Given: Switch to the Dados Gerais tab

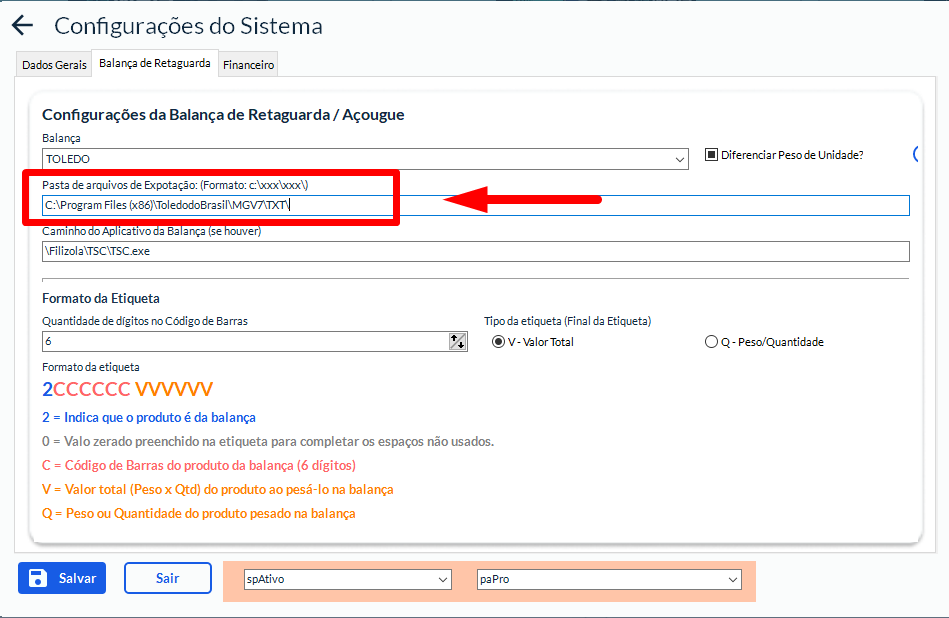Looking at the screenshot, I should coord(54,65).
